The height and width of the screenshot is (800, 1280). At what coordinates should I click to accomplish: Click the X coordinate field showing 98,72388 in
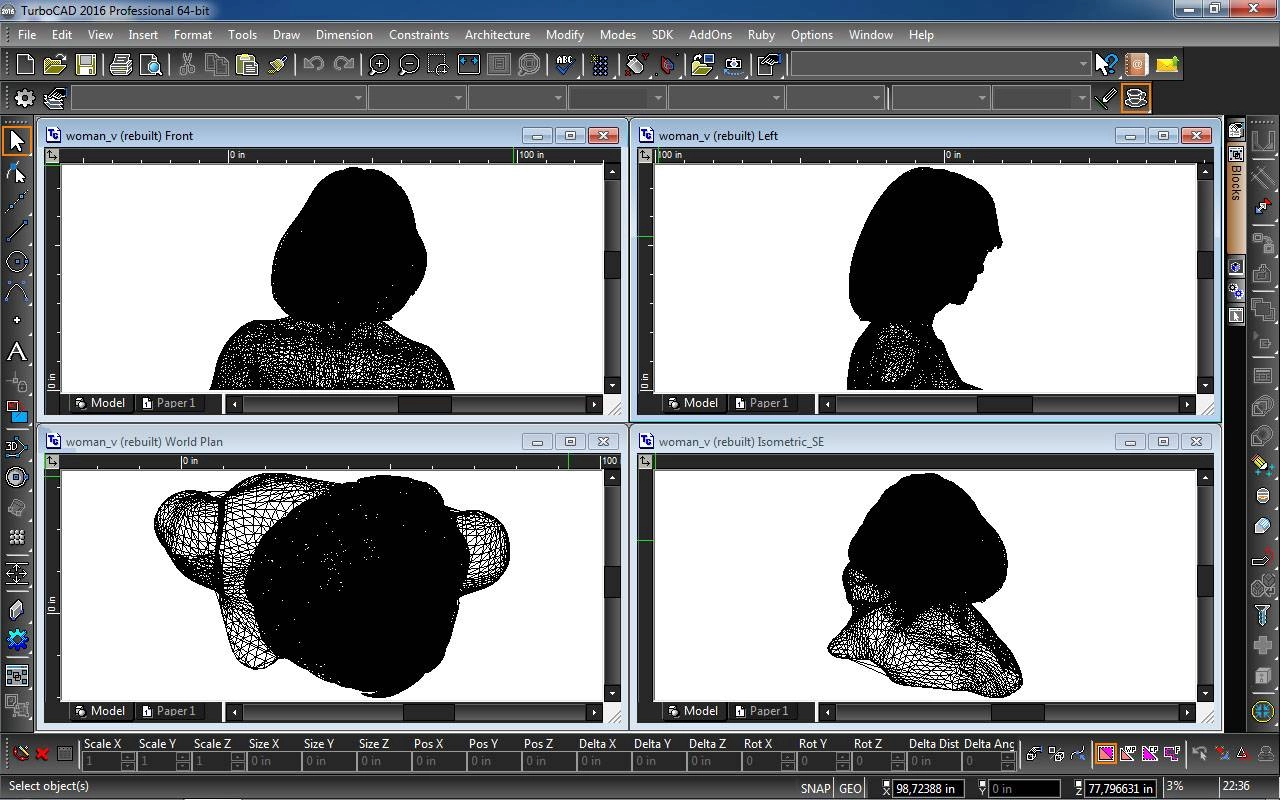[x=929, y=788]
